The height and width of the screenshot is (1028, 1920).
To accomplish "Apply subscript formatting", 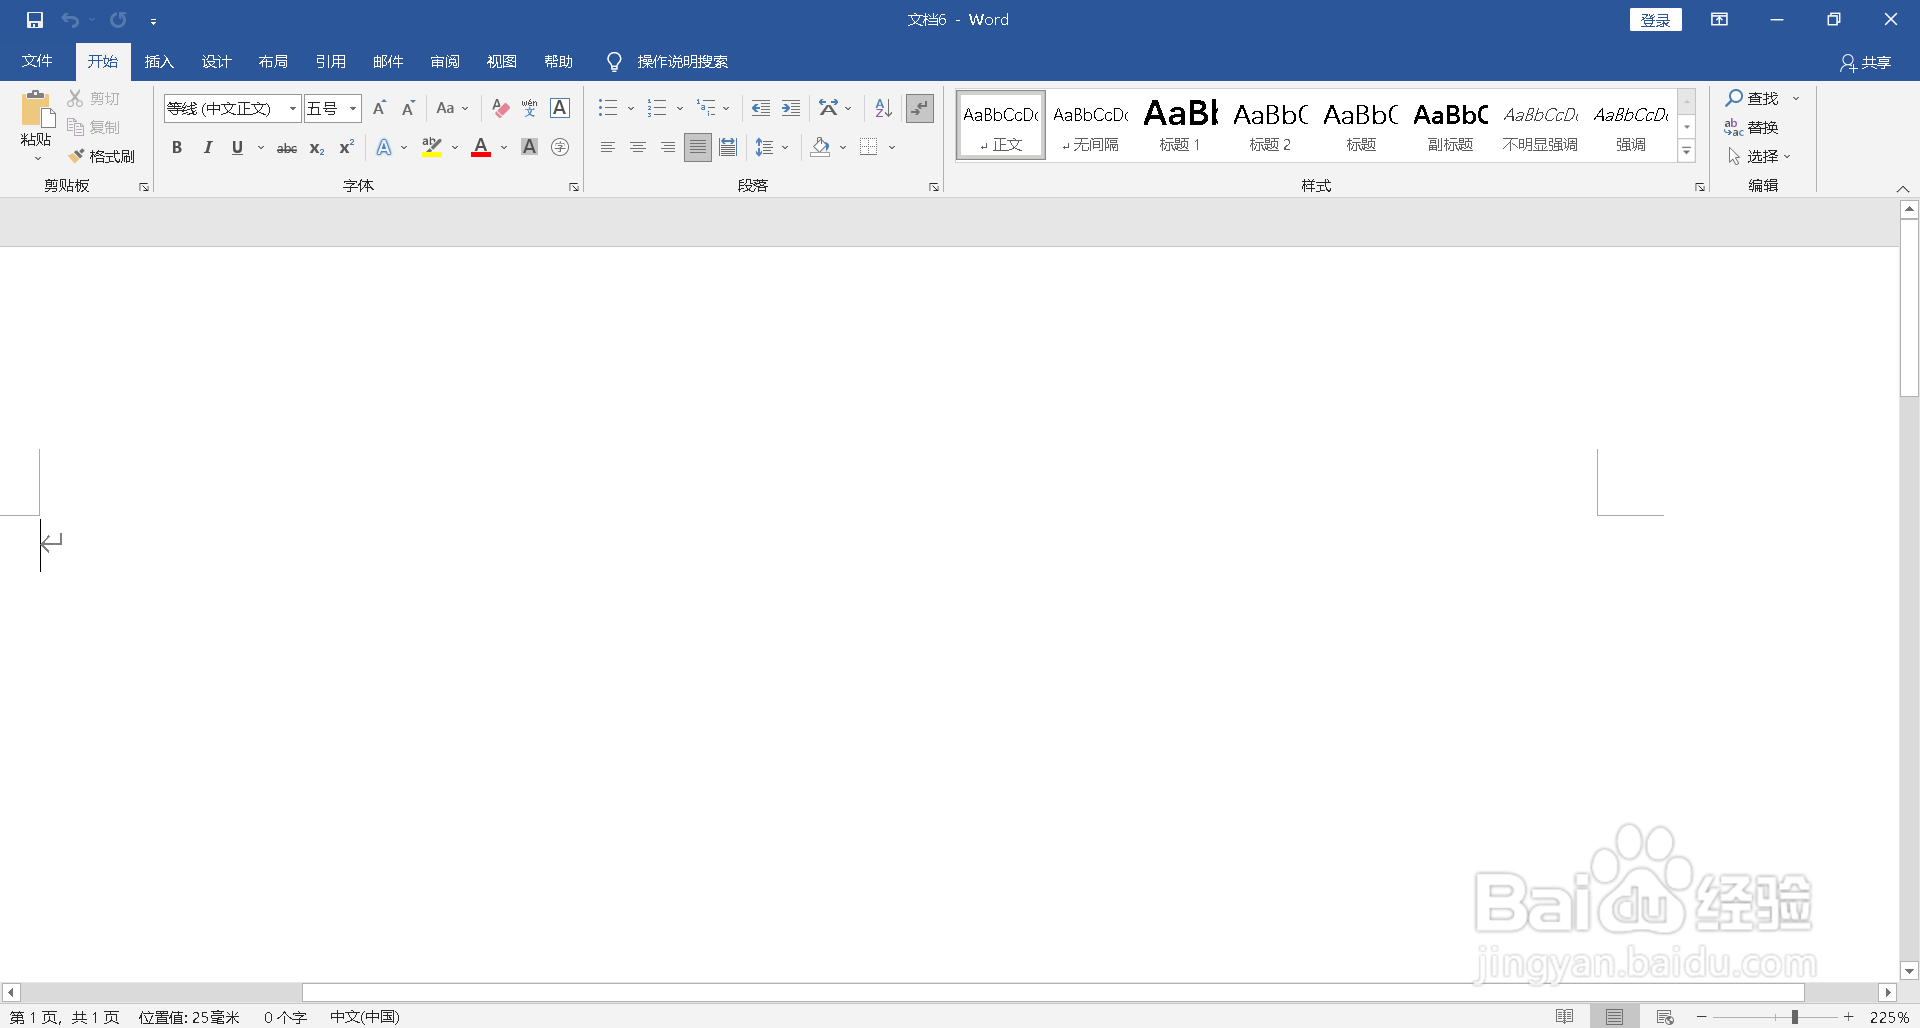I will [317, 148].
